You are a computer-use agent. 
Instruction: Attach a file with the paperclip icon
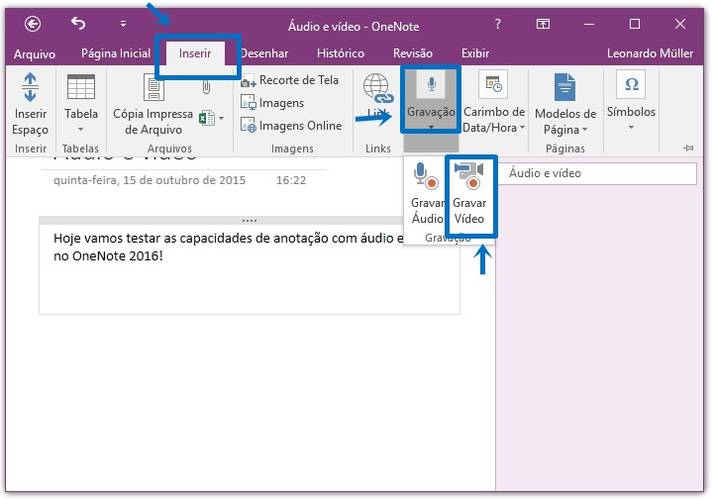206,86
